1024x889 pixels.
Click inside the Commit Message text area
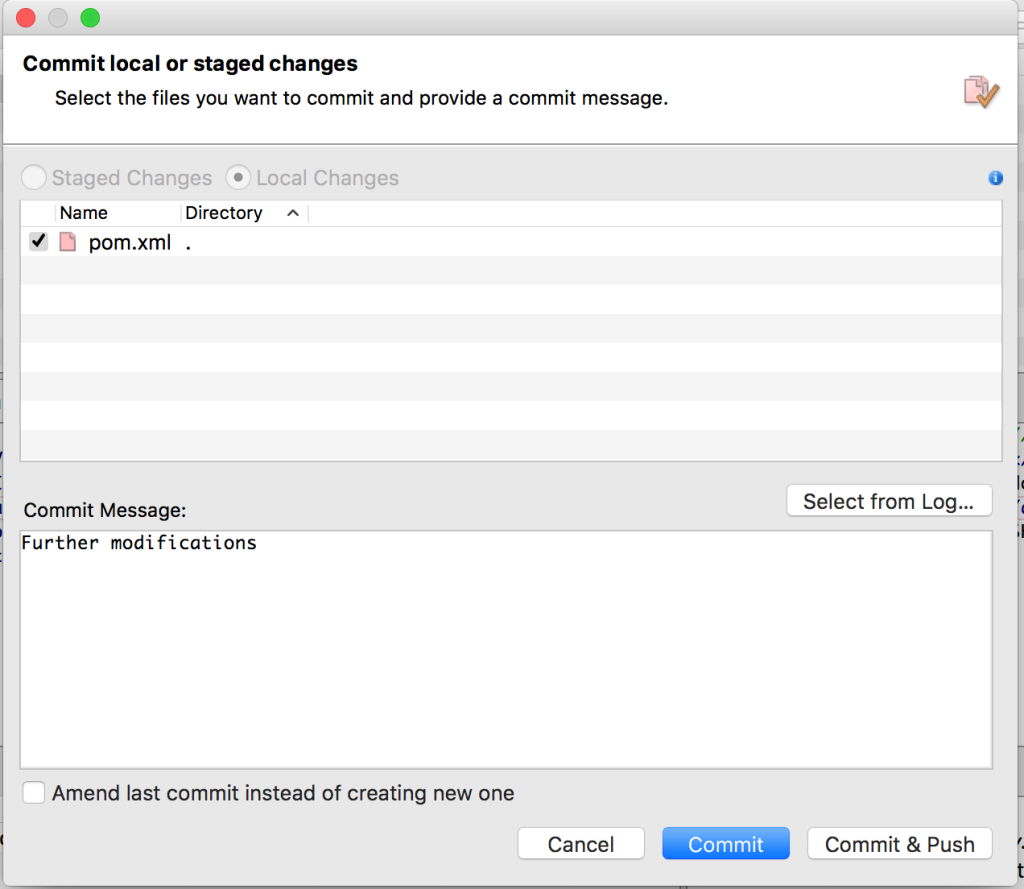click(506, 649)
